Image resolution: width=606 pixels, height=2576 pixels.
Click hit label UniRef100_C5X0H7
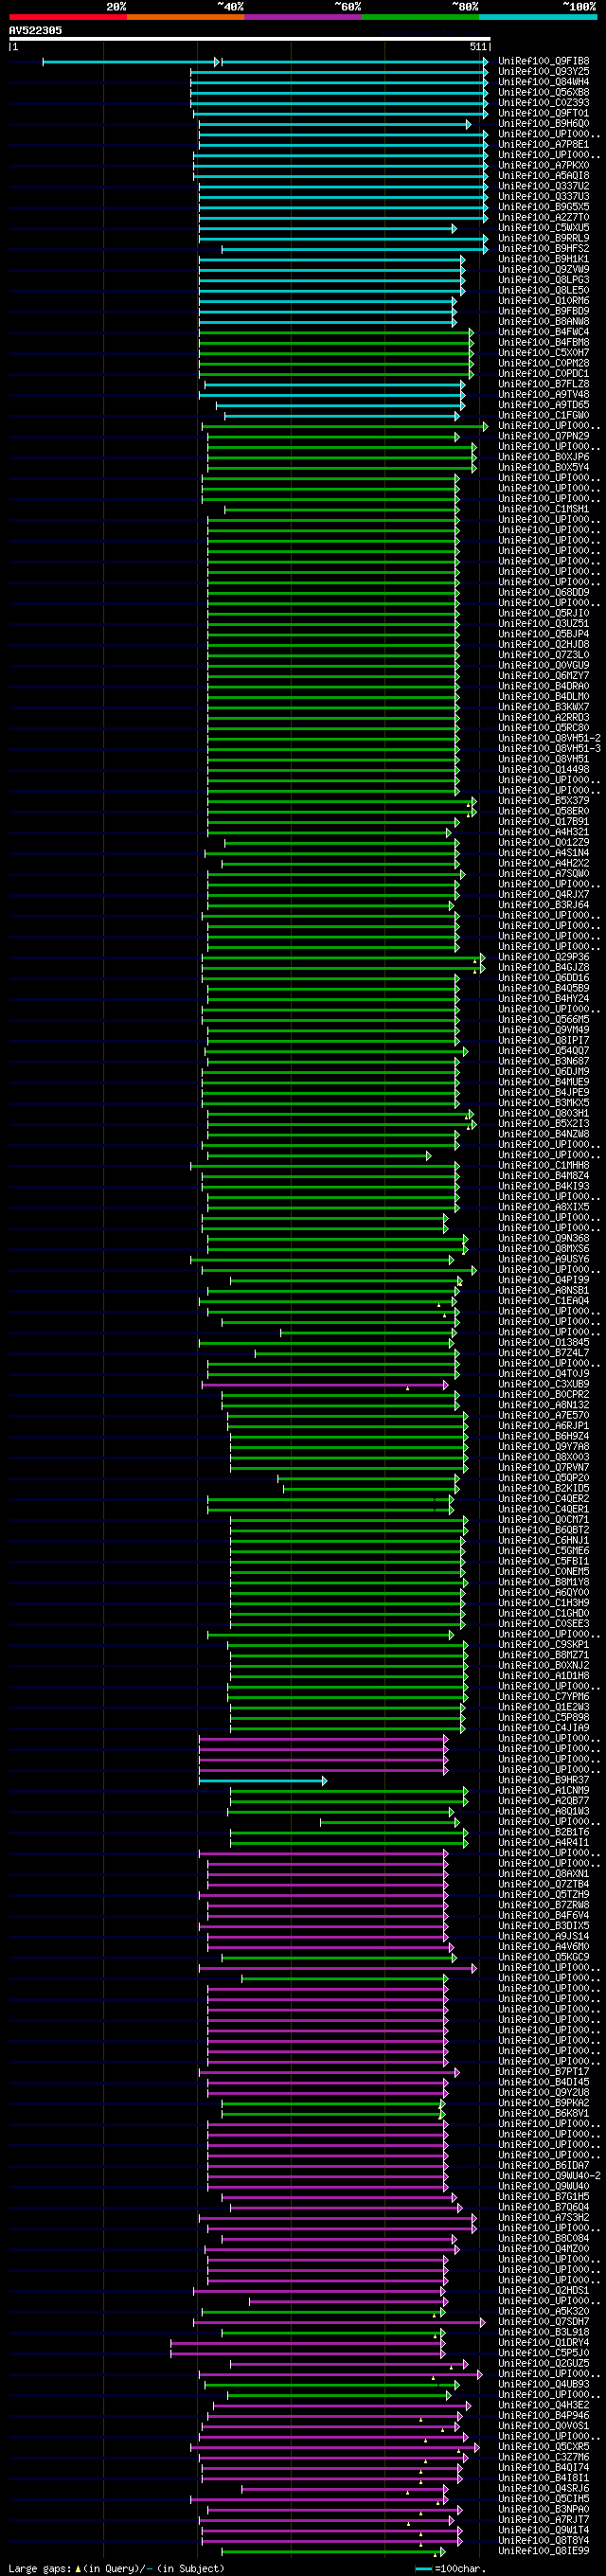point(544,353)
